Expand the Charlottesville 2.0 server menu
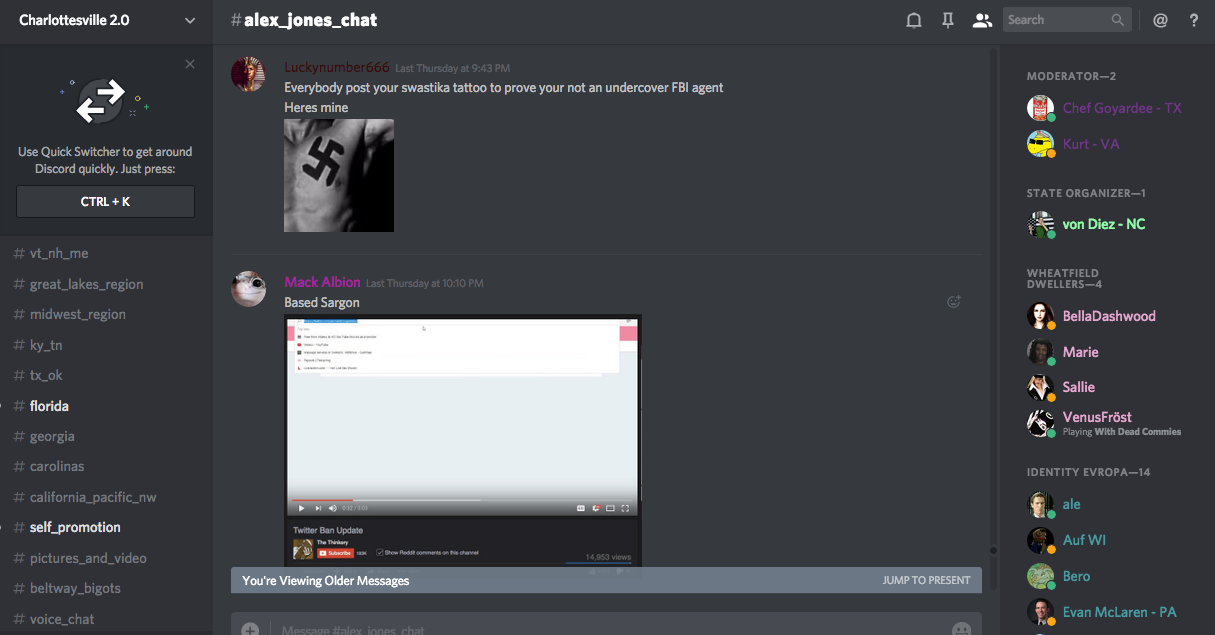 click(x=190, y=20)
